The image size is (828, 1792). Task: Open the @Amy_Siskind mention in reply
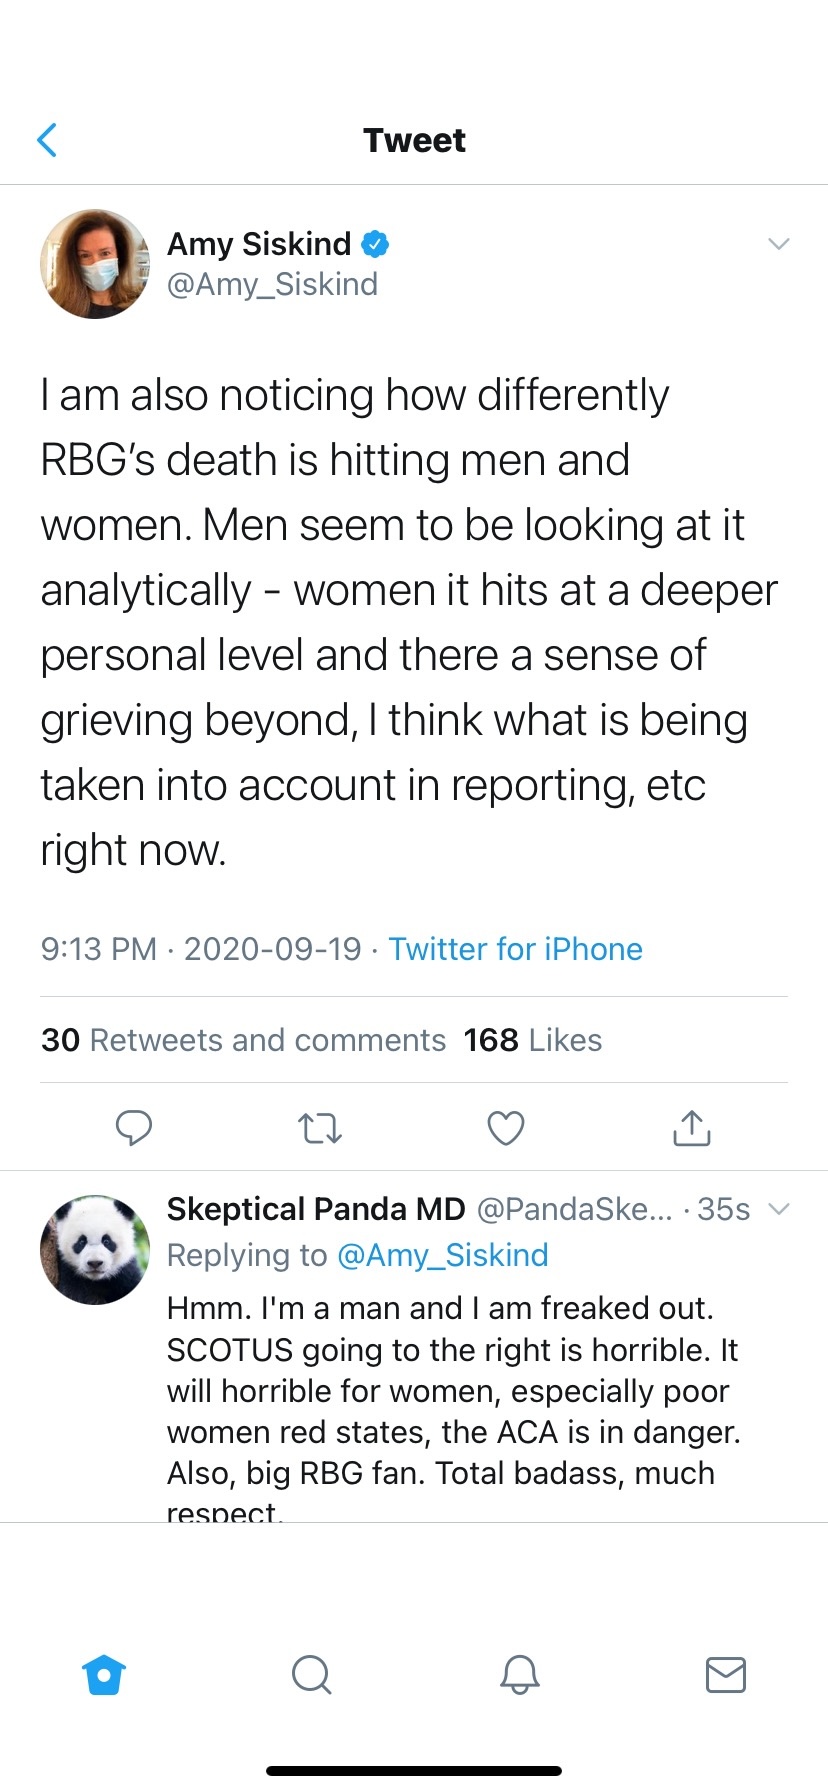point(443,1255)
